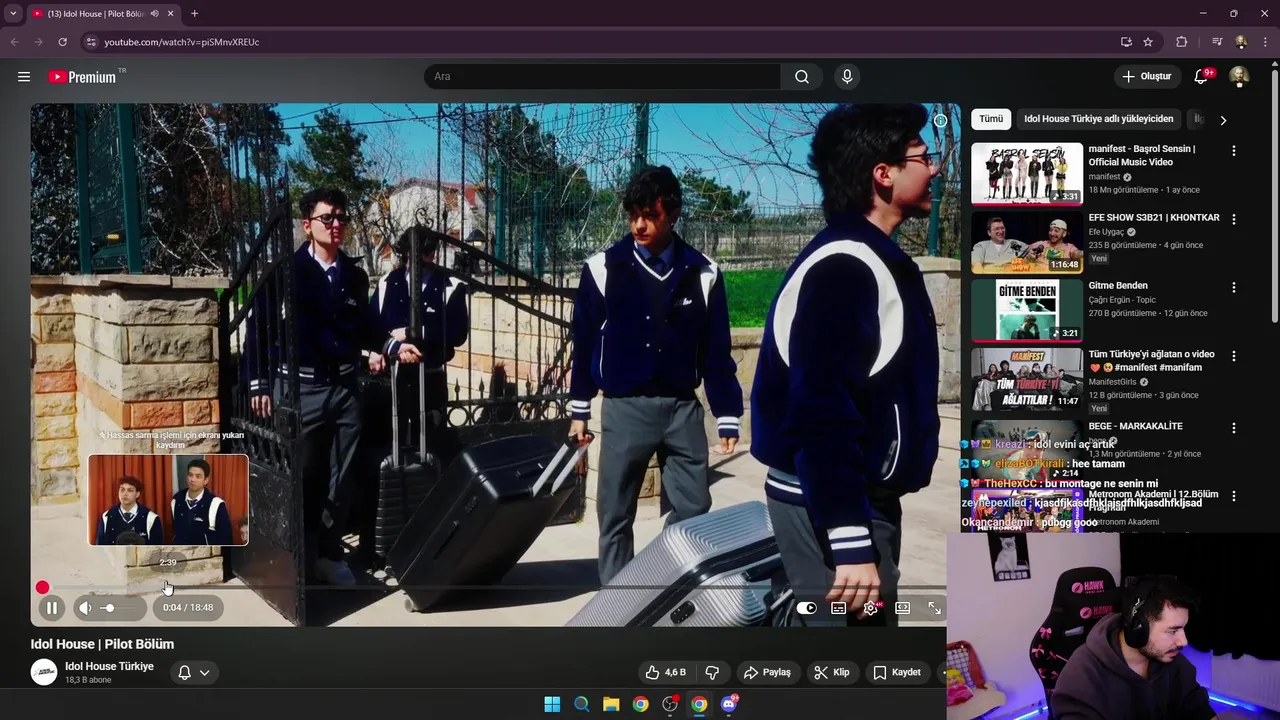Image resolution: width=1280 pixels, height=720 pixels.
Task: Open Discord from the taskbar
Action: click(x=729, y=704)
